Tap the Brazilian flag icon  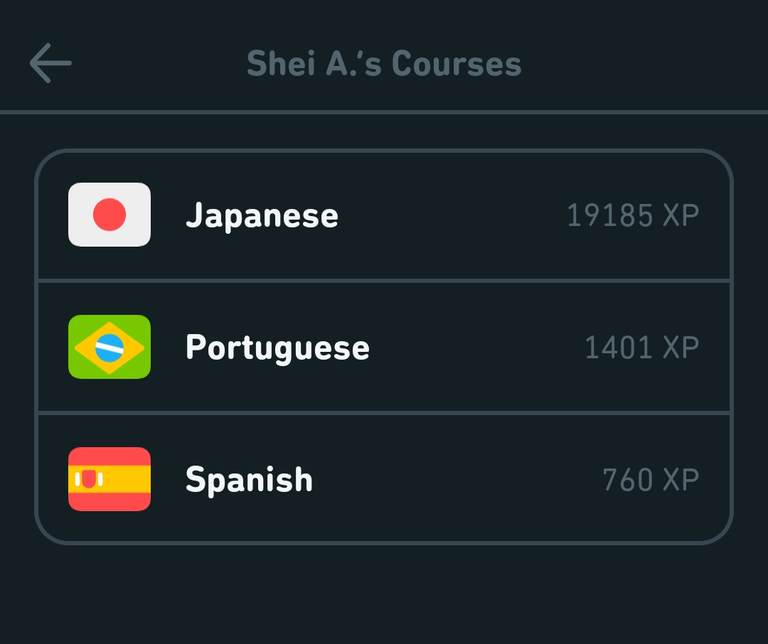point(109,347)
